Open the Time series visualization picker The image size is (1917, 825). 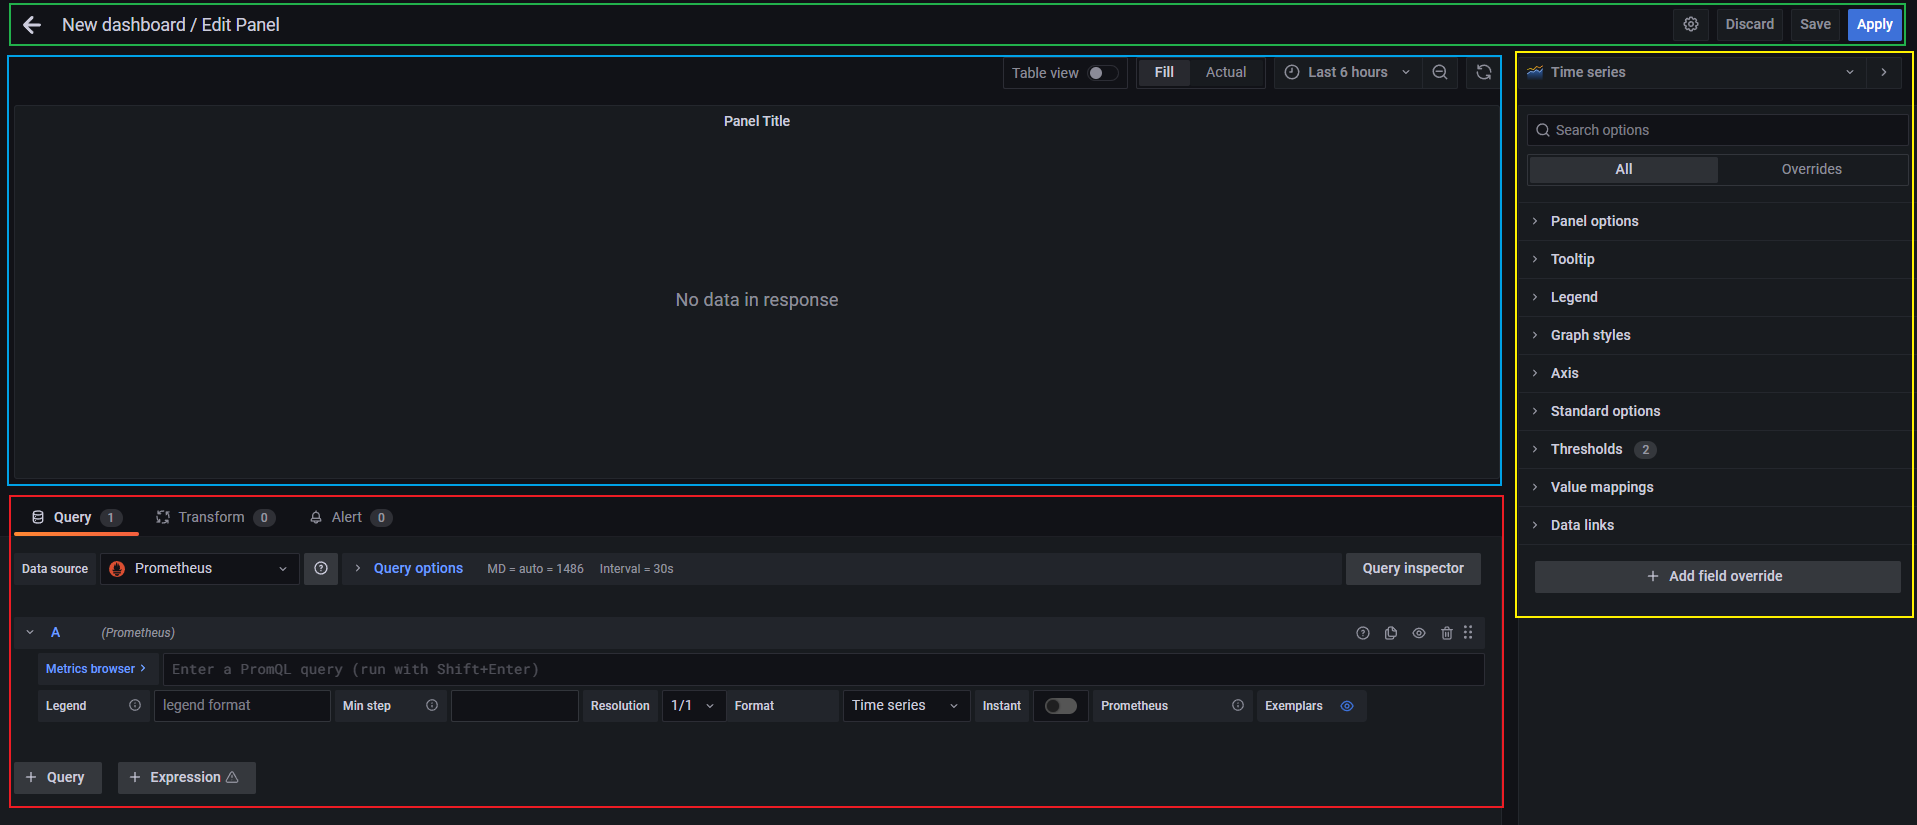click(x=1690, y=73)
